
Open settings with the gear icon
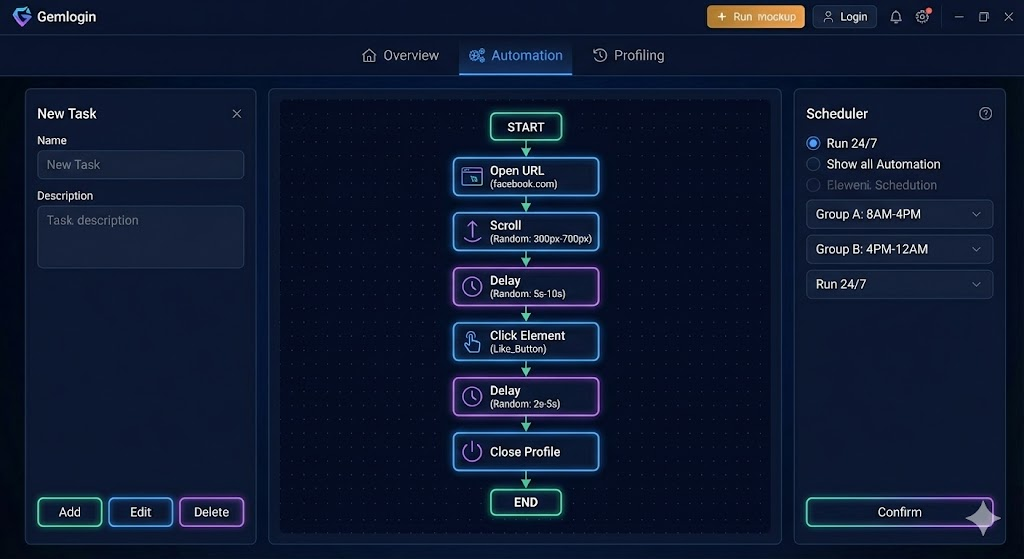pyautogui.click(x=923, y=17)
